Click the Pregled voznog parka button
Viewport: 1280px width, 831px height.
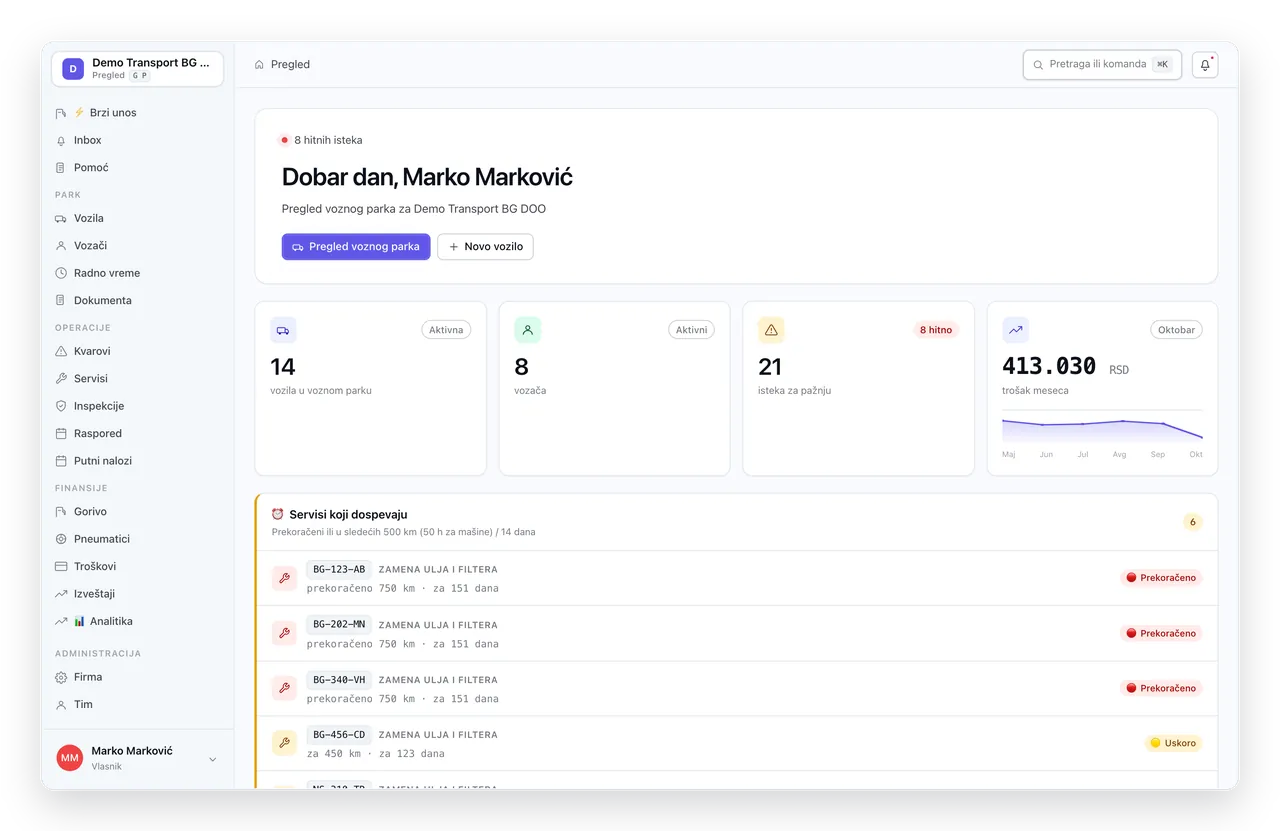pos(356,246)
